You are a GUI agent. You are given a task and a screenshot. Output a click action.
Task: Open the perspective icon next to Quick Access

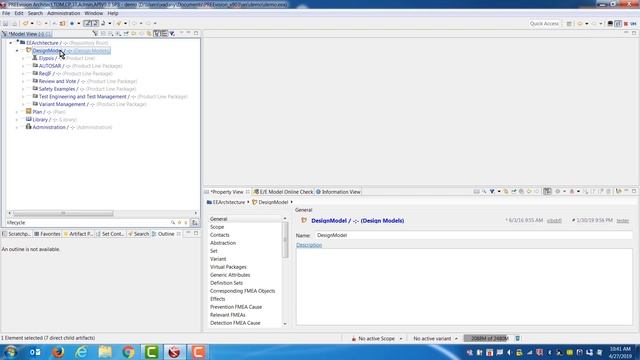tap(569, 24)
